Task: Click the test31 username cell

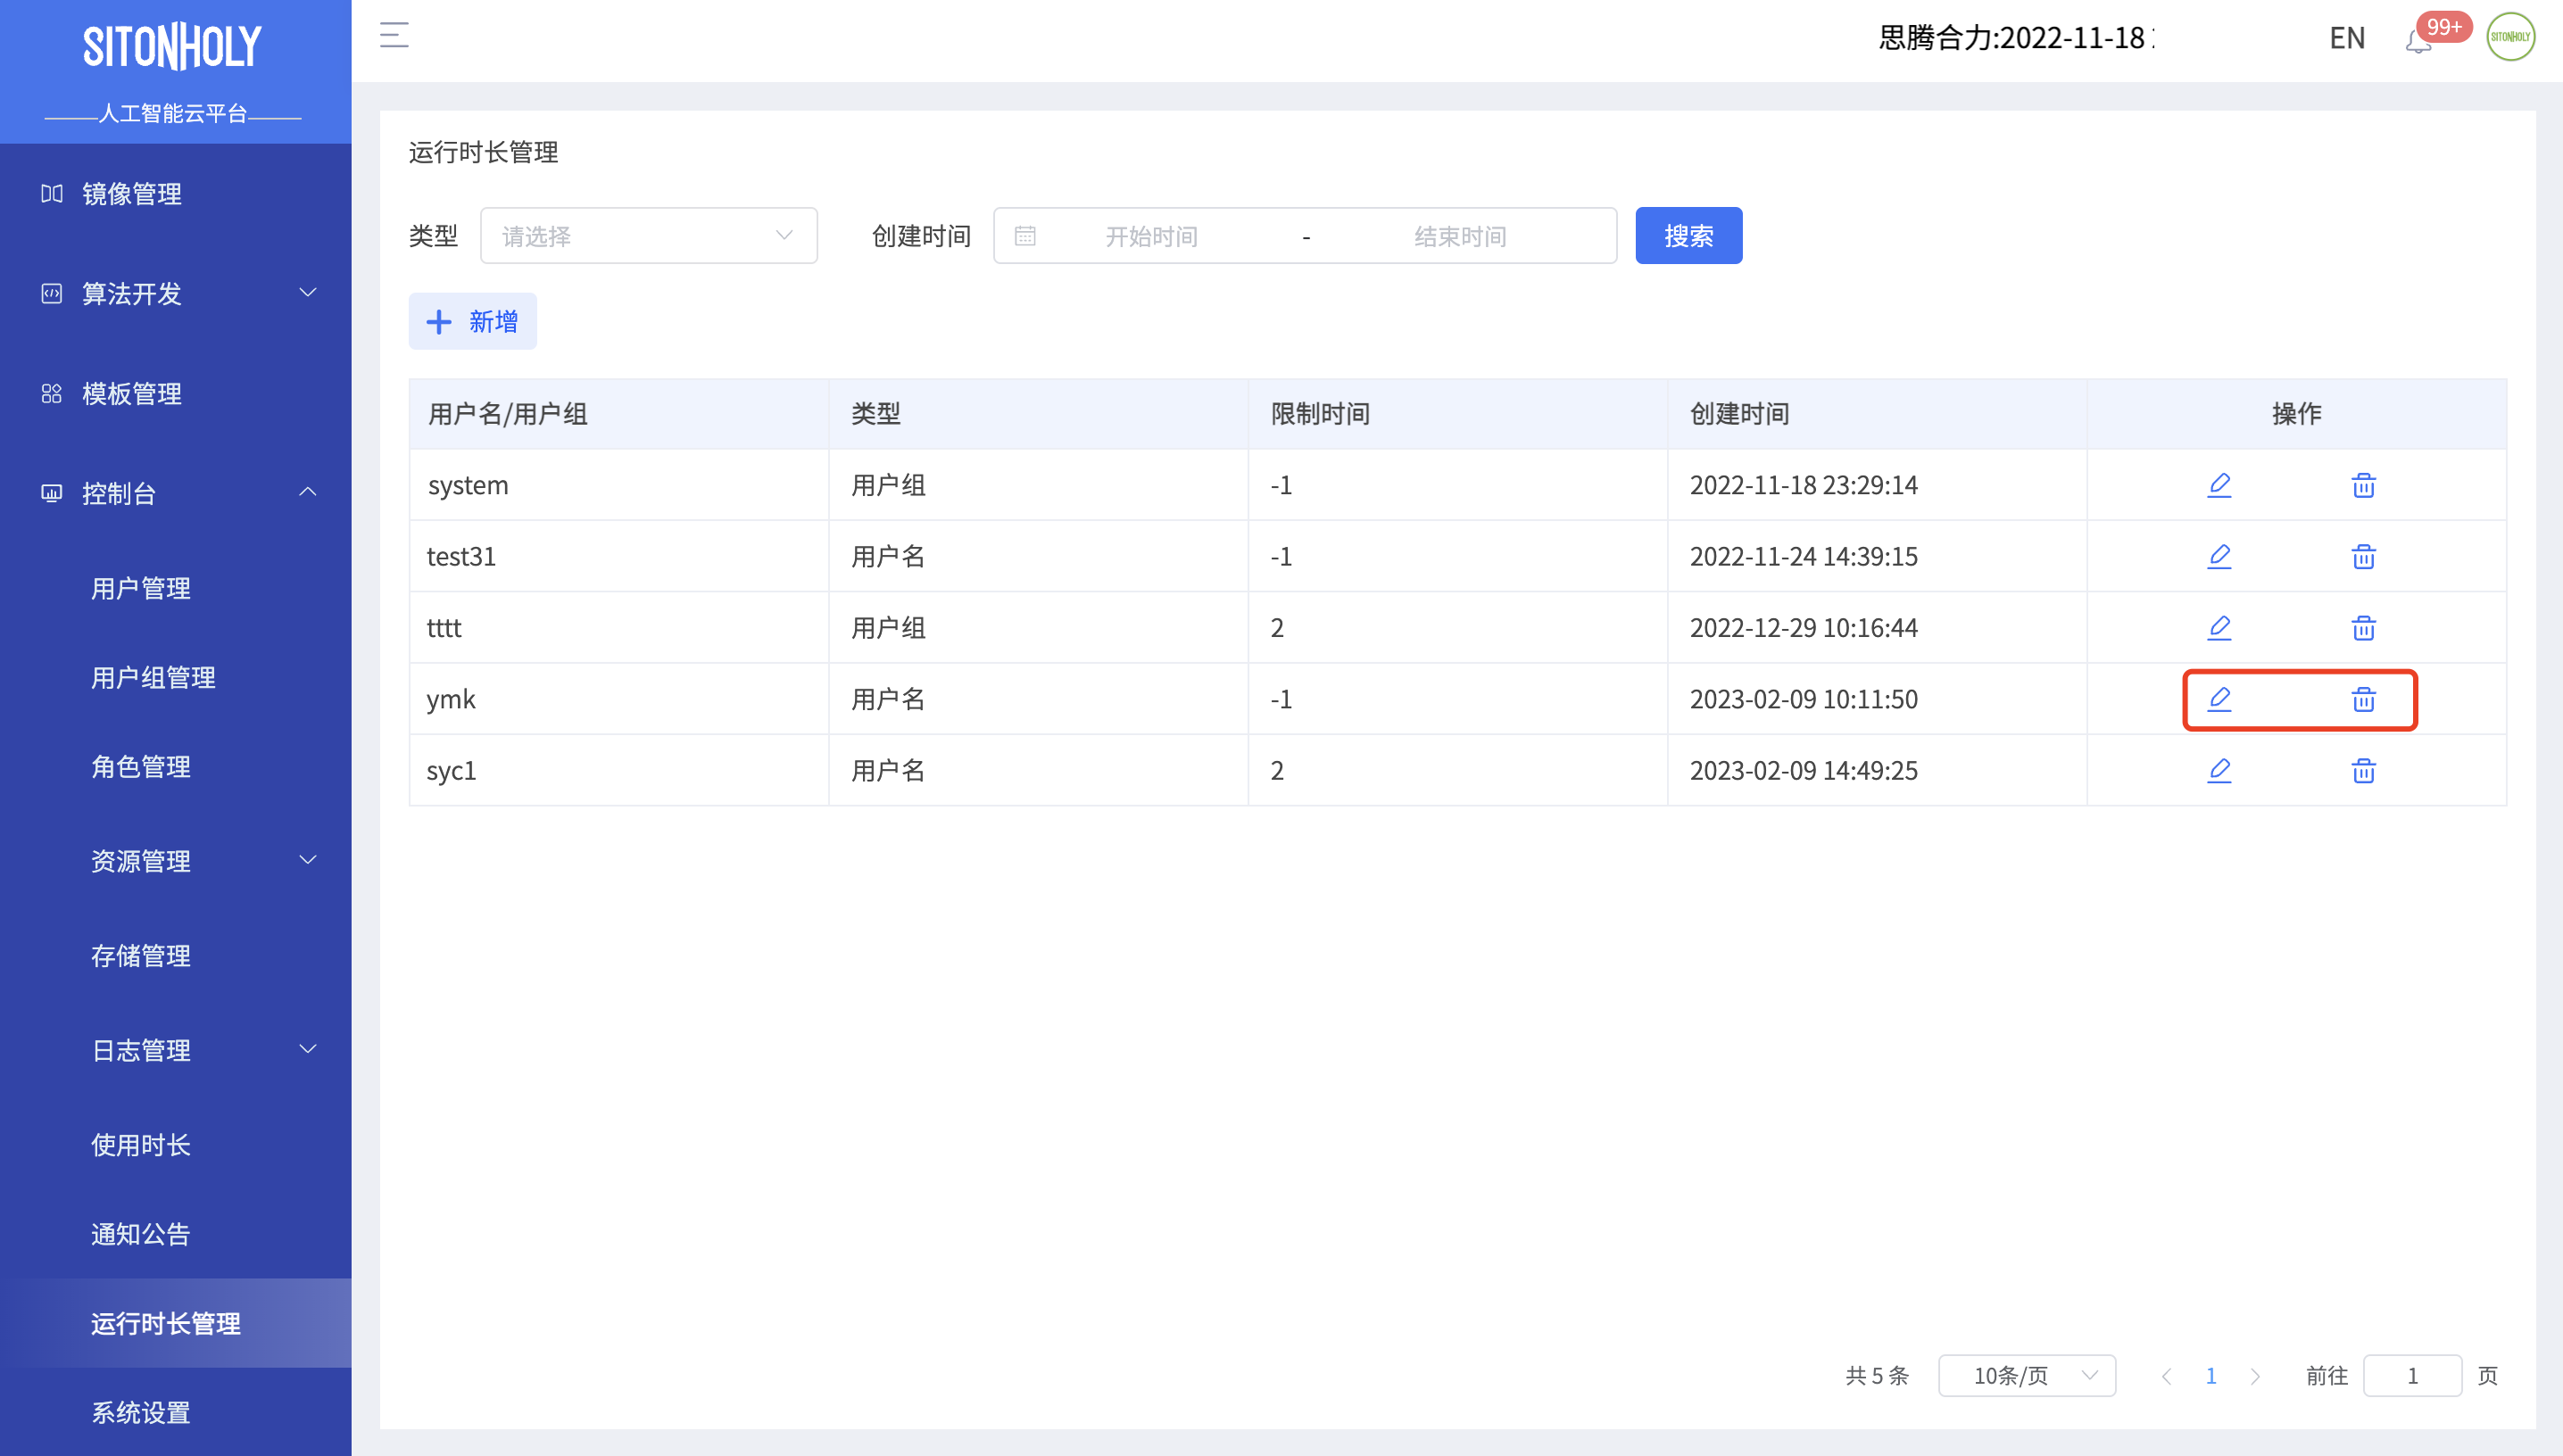Action: pos(618,556)
